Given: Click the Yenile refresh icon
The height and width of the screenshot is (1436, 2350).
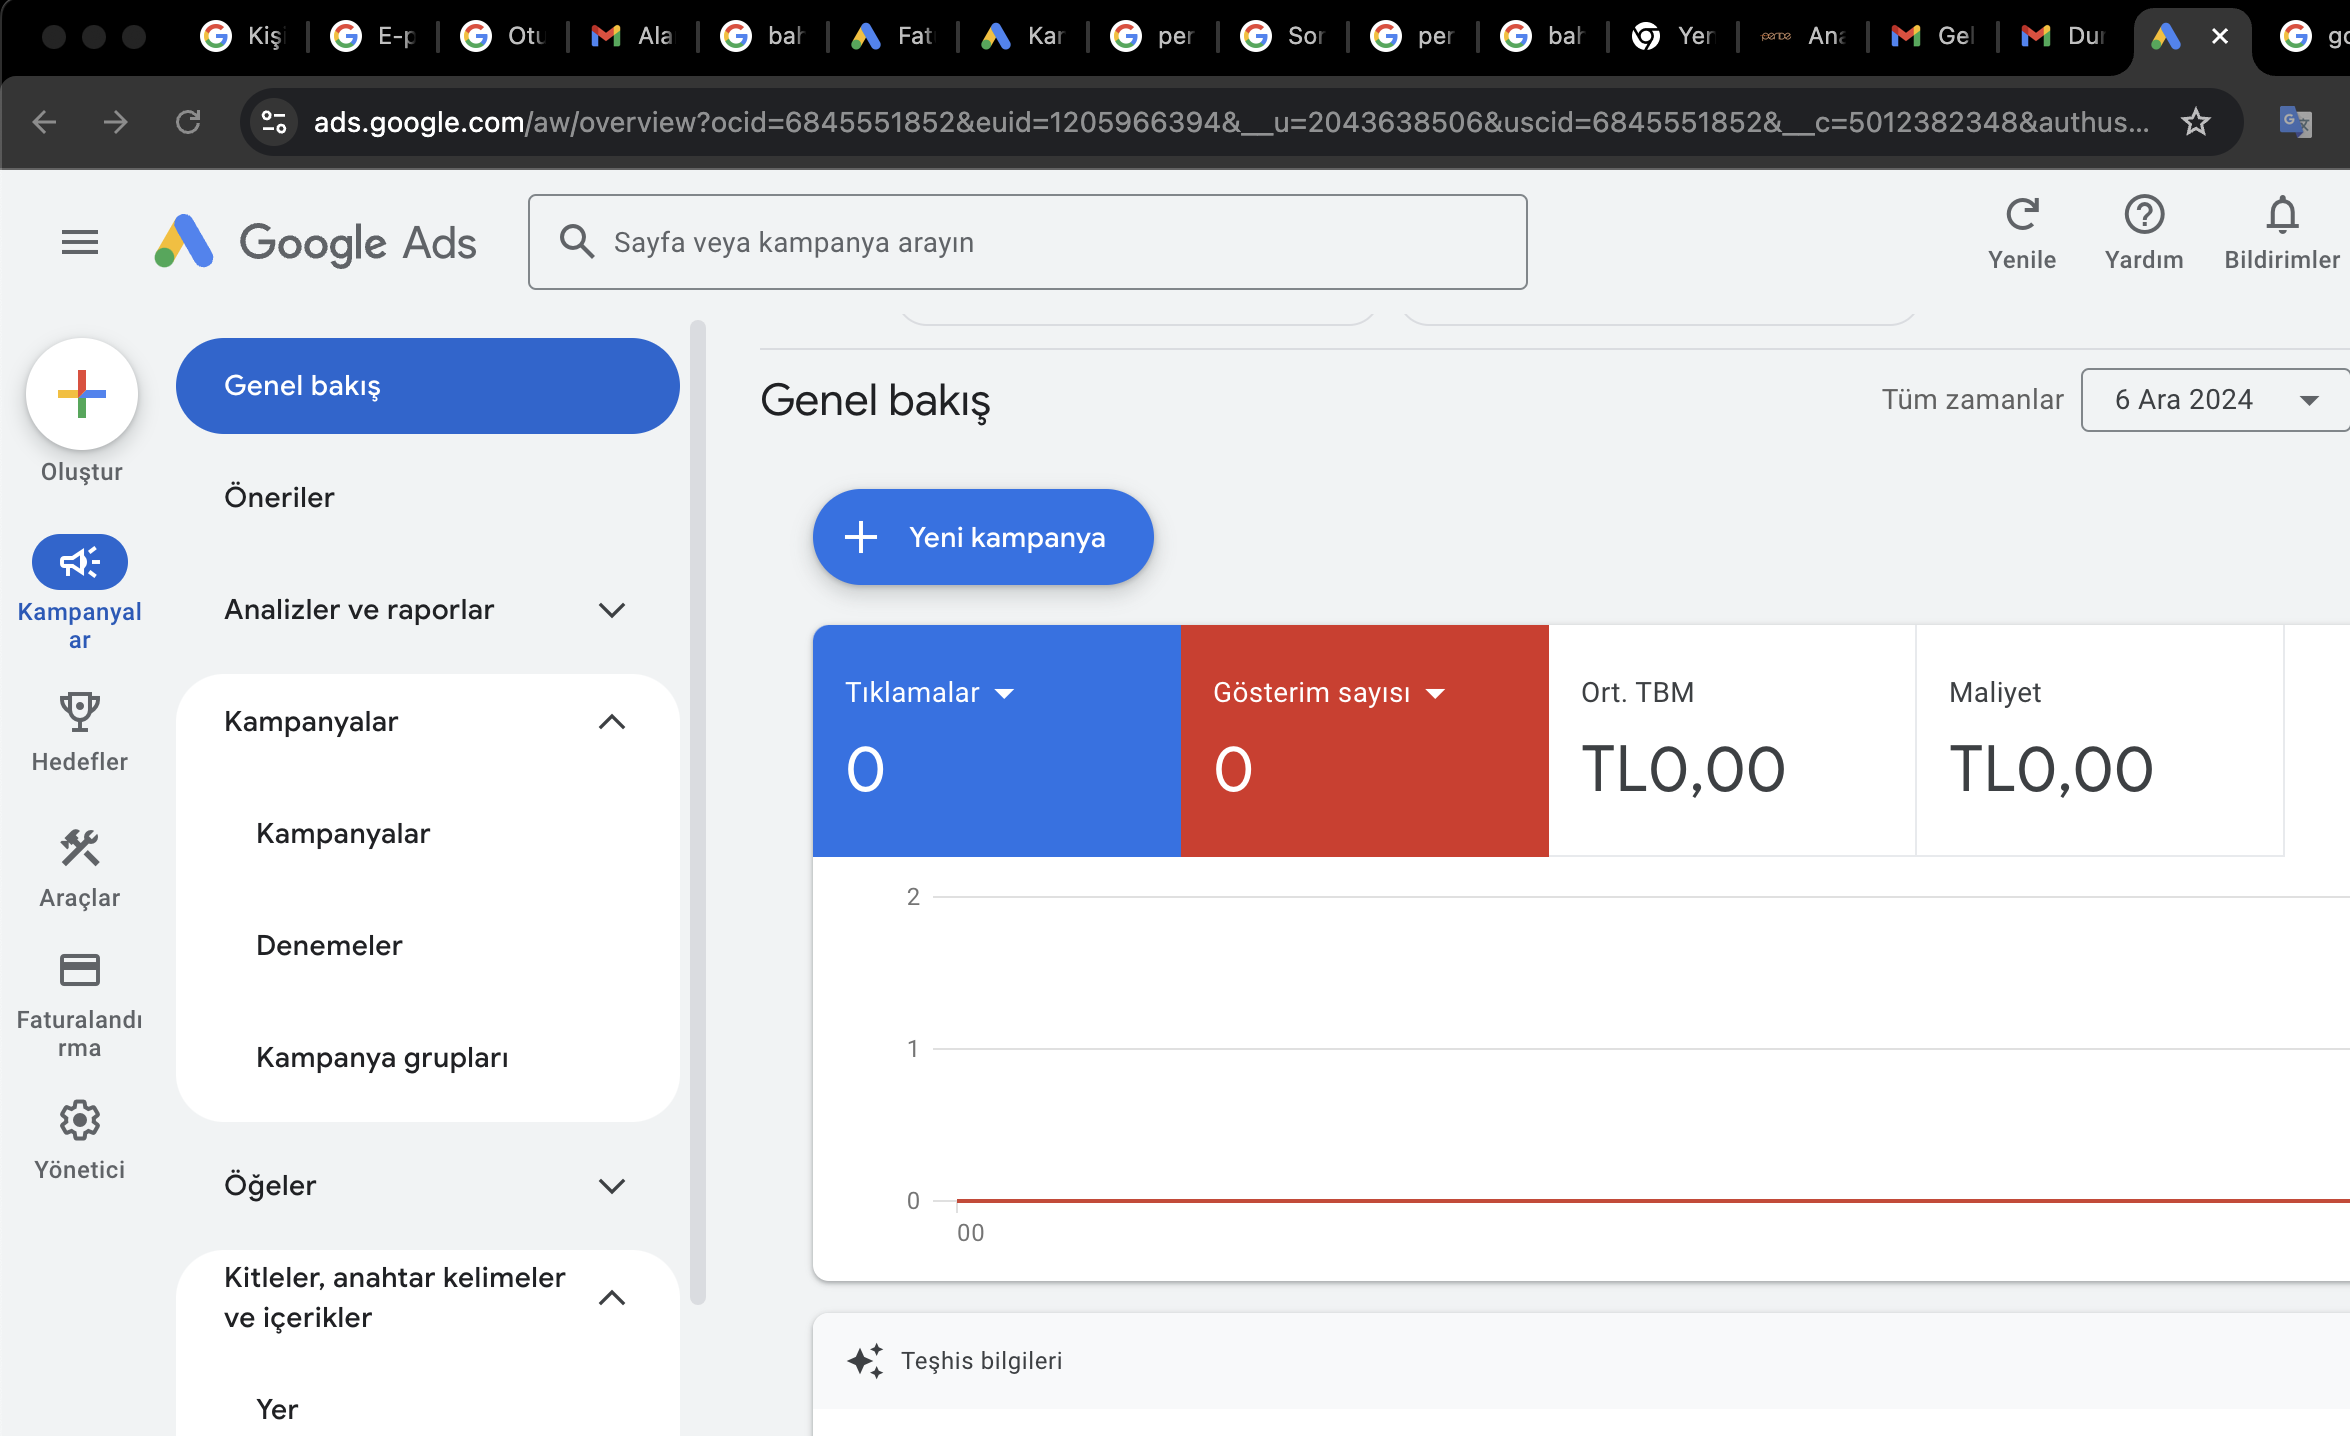Looking at the screenshot, I should (2022, 215).
